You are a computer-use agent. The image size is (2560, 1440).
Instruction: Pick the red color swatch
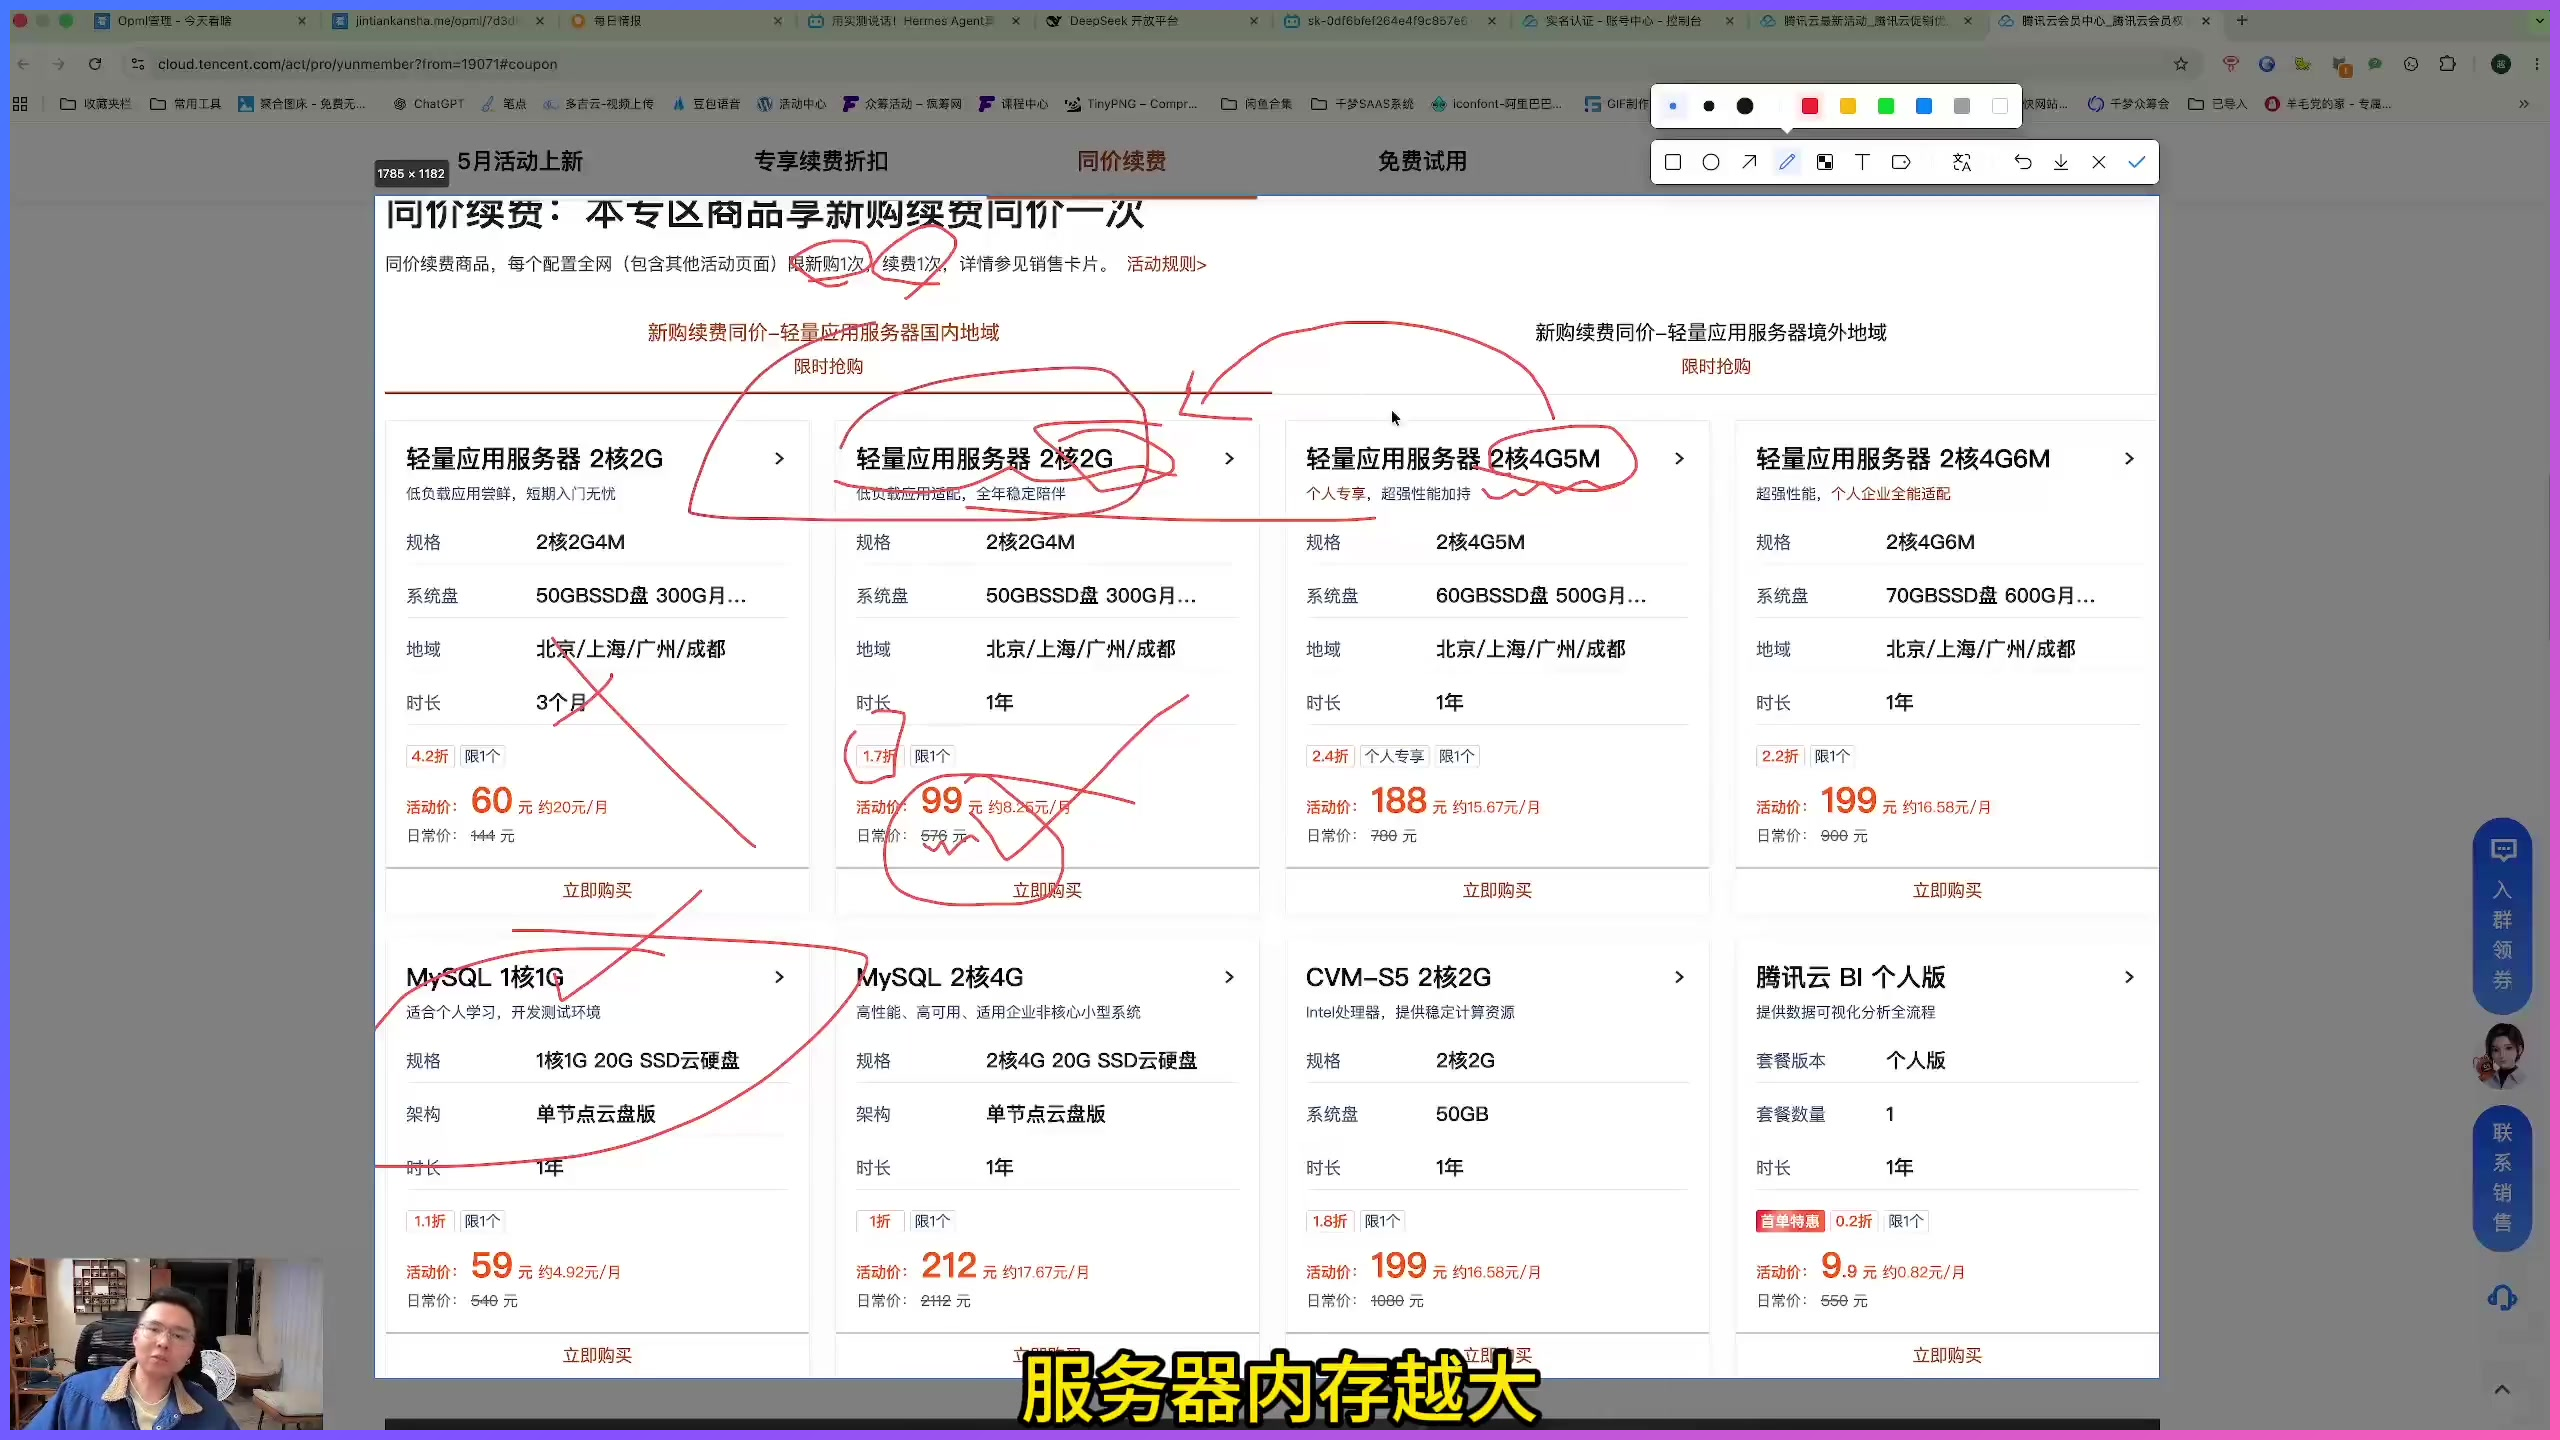pos(1810,106)
